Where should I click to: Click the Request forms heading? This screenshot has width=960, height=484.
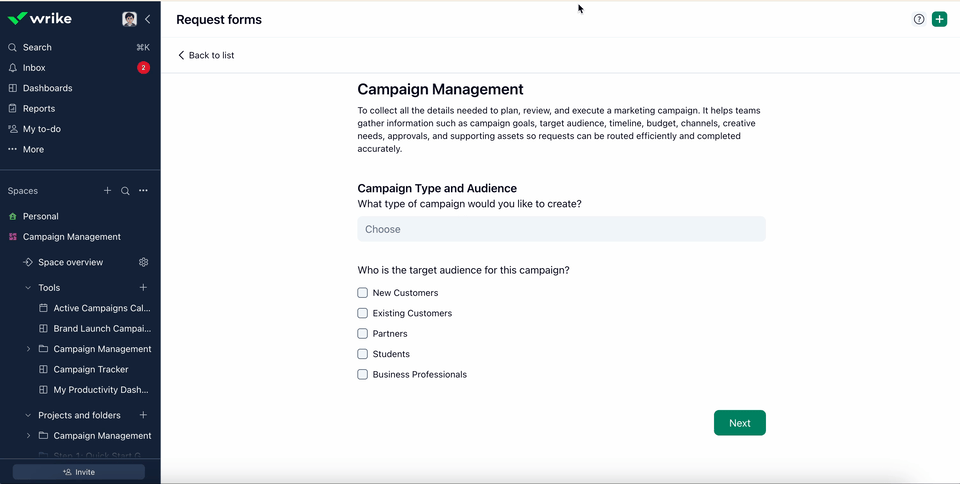(x=219, y=20)
